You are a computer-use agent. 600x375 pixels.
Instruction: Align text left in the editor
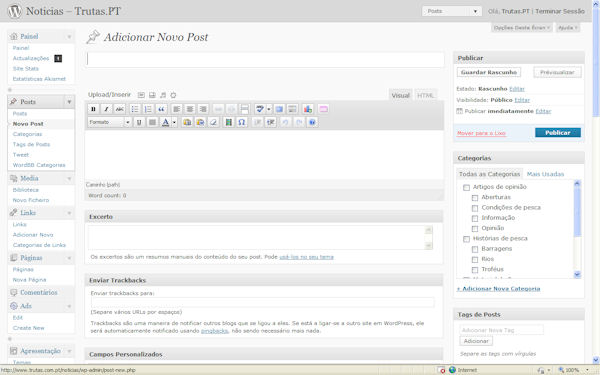pyautogui.click(x=176, y=109)
